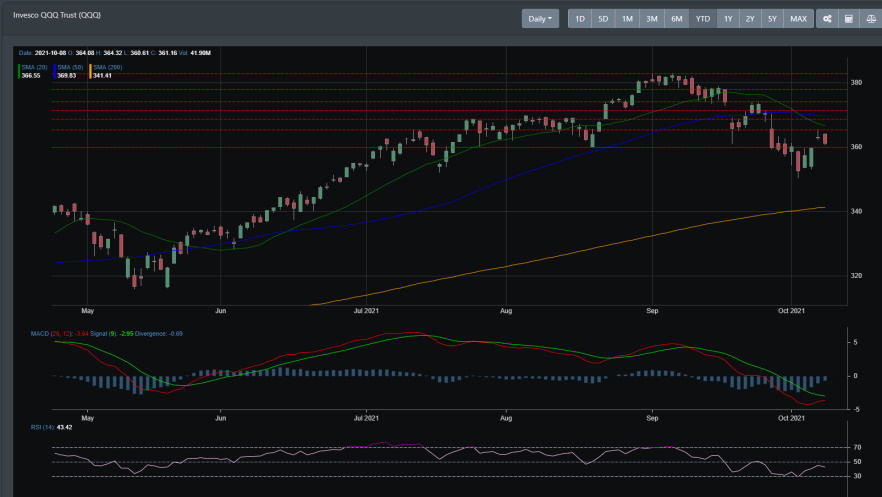Viewport: 882px width, 497px height.
Task: Expand the Daily interval dropdown
Action: [540, 19]
